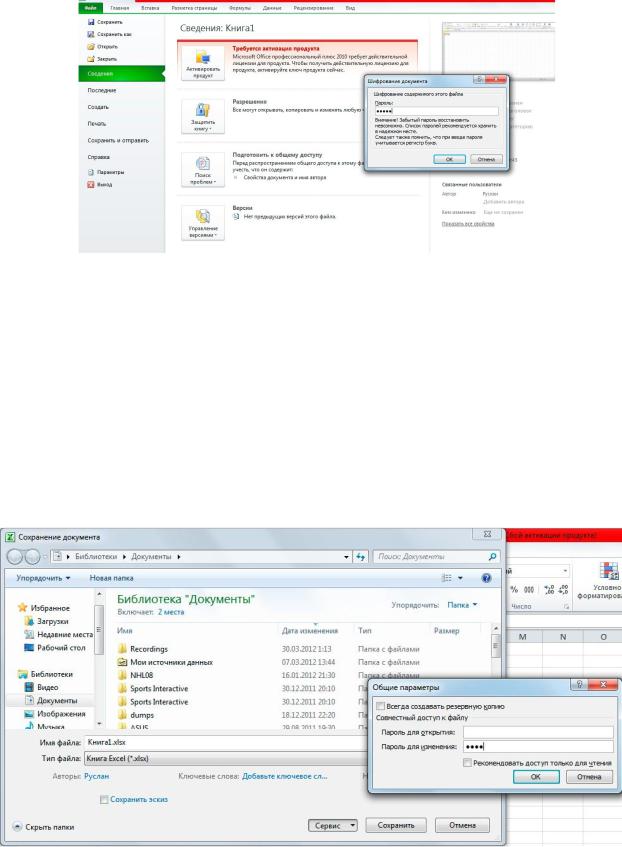The height and width of the screenshot is (847, 622).
Task: Select the Recordings folder
Action: 143,649
